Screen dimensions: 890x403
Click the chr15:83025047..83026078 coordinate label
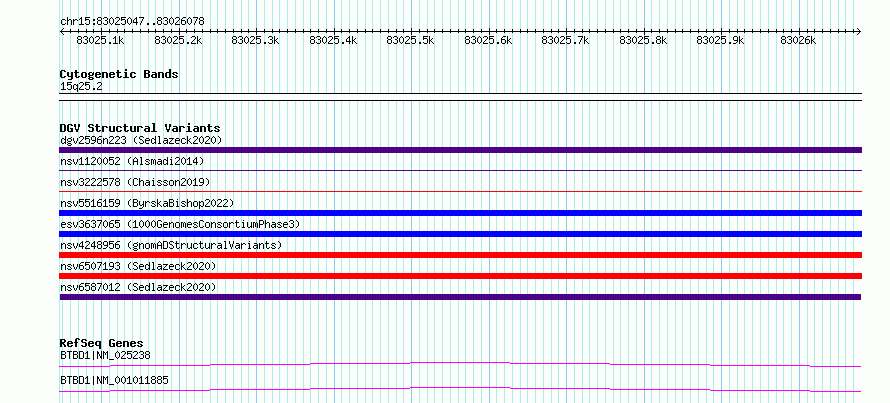pos(132,22)
